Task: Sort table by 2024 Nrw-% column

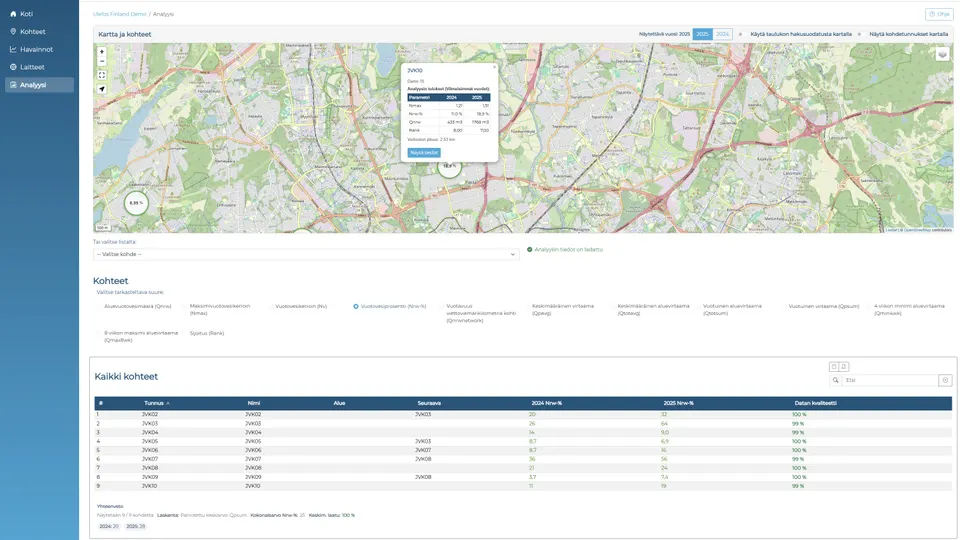Action: [x=547, y=403]
